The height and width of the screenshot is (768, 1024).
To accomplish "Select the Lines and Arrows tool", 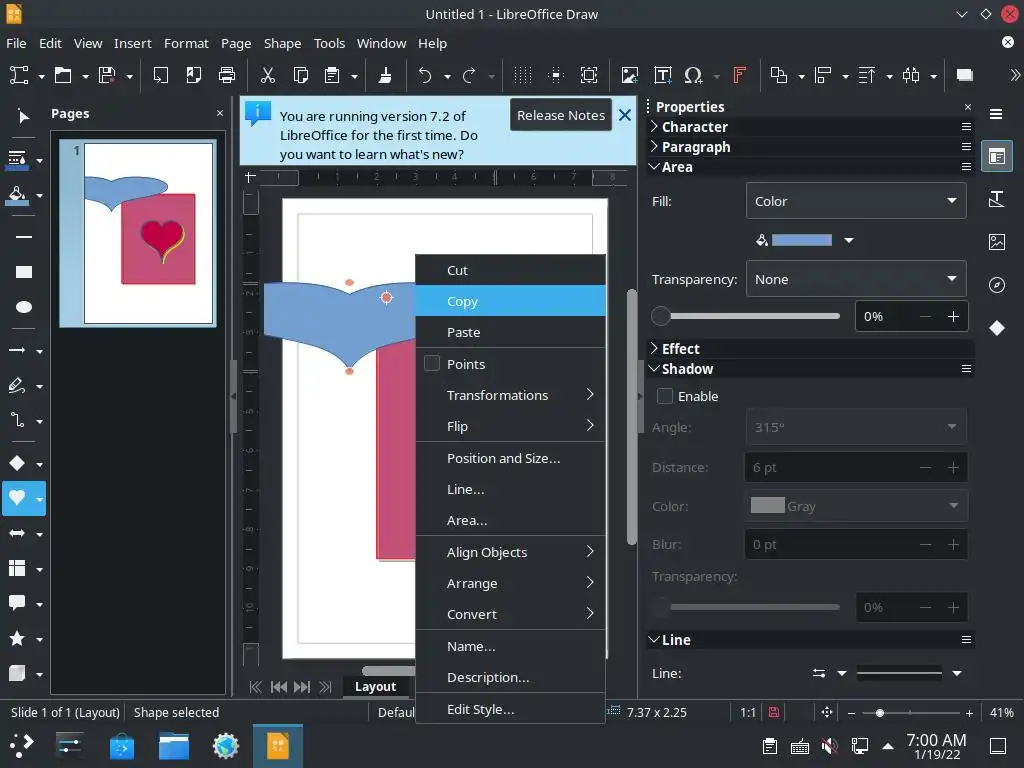I will tap(18, 351).
